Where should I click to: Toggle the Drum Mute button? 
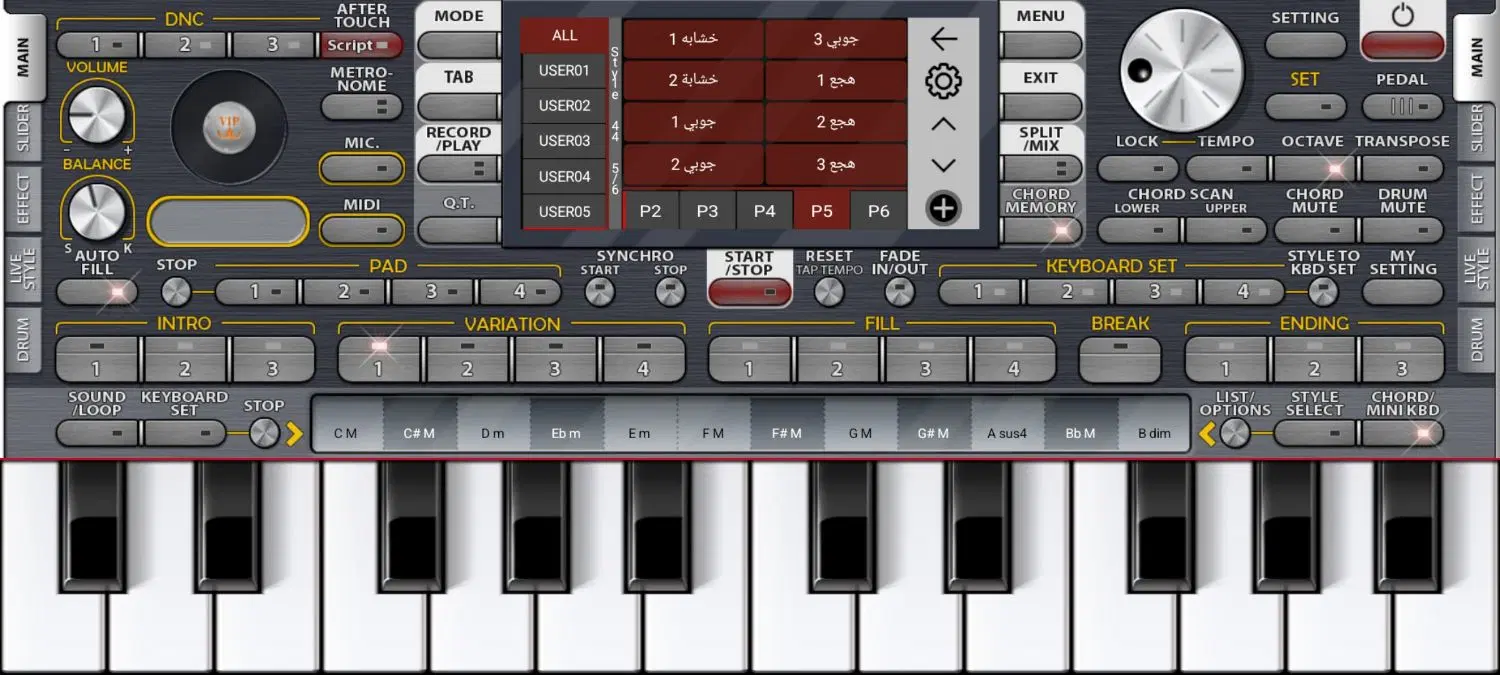pyautogui.click(x=1403, y=230)
